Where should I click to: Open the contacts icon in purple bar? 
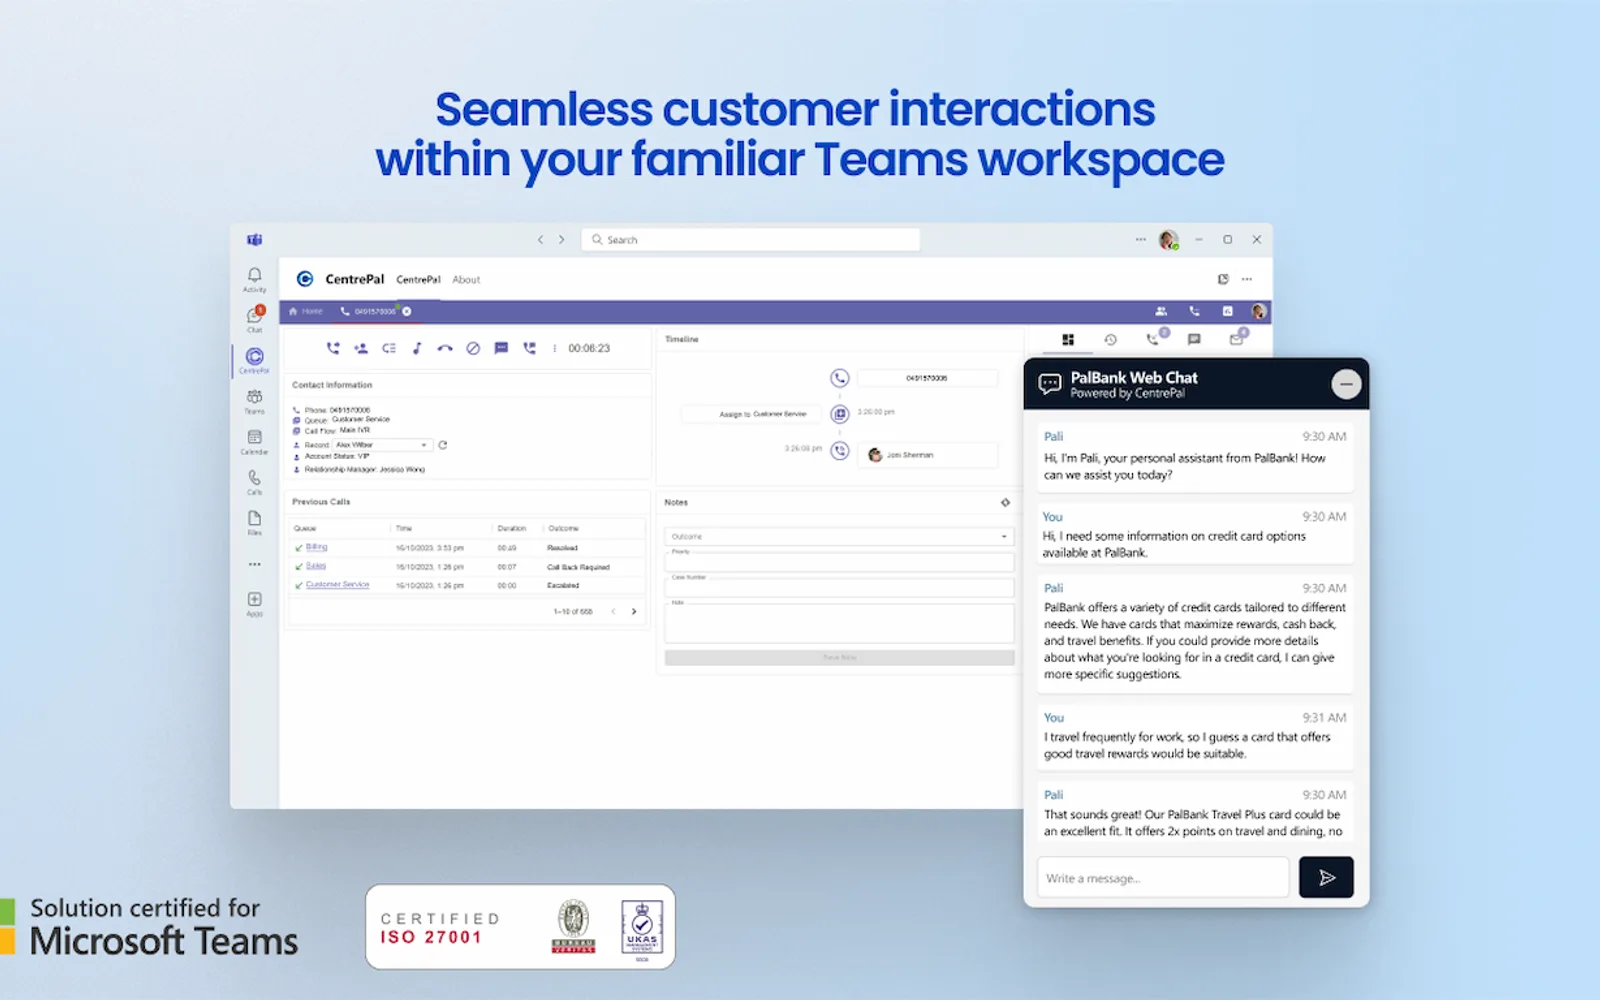click(1161, 311)
